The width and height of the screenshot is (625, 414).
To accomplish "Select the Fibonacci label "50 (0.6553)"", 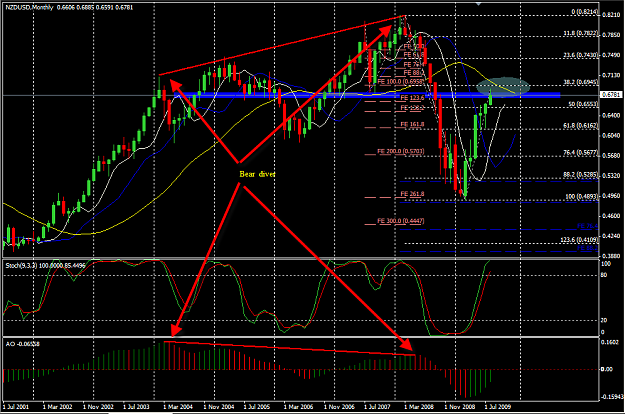I will point(584,104).
